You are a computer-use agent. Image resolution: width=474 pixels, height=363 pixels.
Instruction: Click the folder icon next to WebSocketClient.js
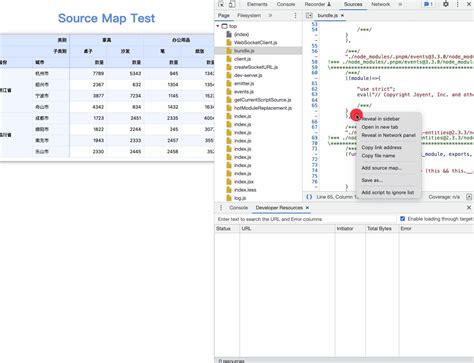click(229, 43)
